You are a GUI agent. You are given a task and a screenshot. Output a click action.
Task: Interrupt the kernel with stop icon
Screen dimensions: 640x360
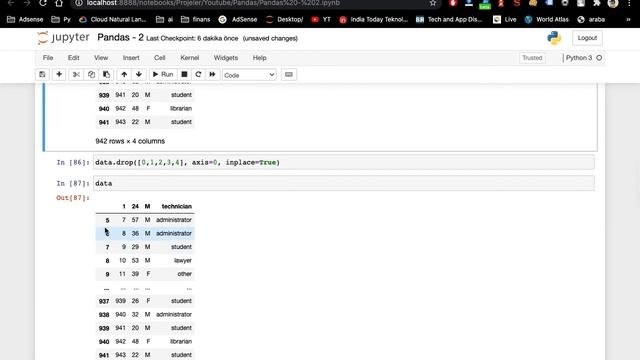[184, 75]
